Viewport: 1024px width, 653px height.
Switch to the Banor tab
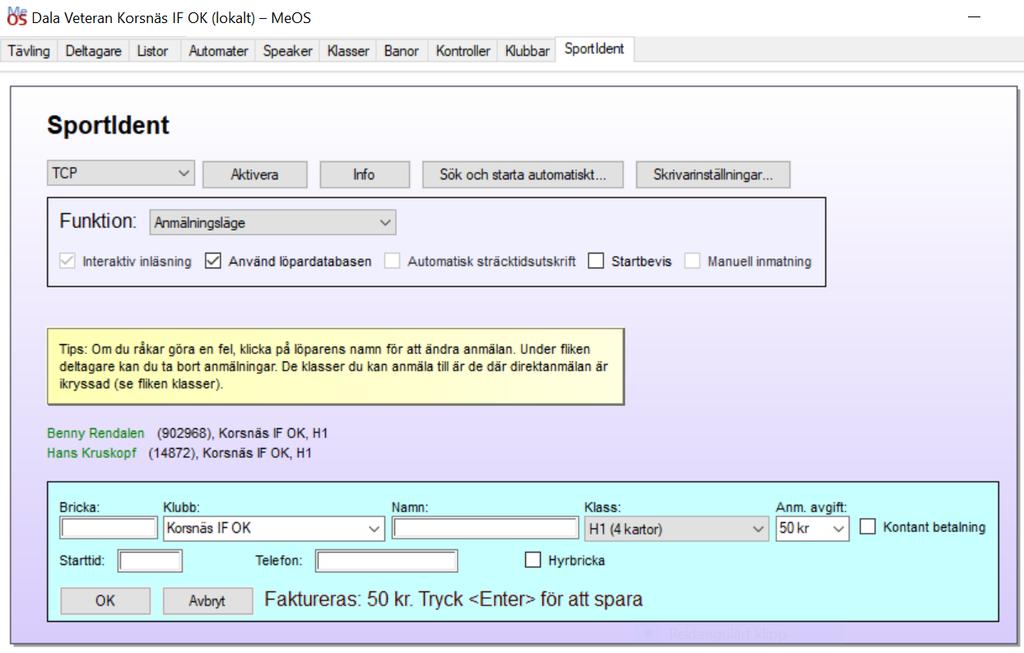coord(401,51)
